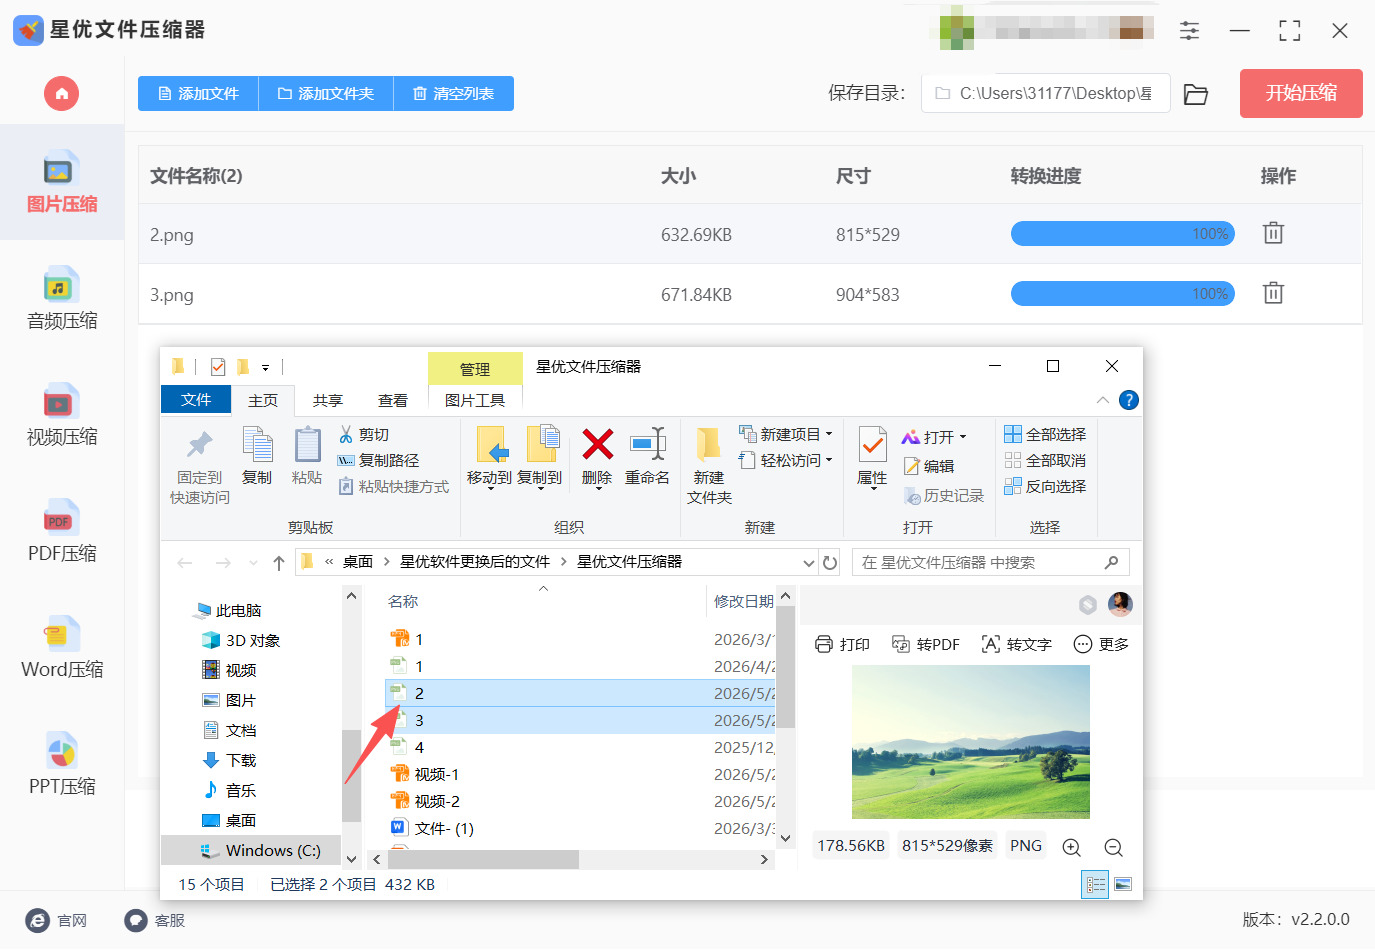Switch to the 共享 ribbon tab
The height and width of the screenshot is (950, 1375).
coord(328,400)
